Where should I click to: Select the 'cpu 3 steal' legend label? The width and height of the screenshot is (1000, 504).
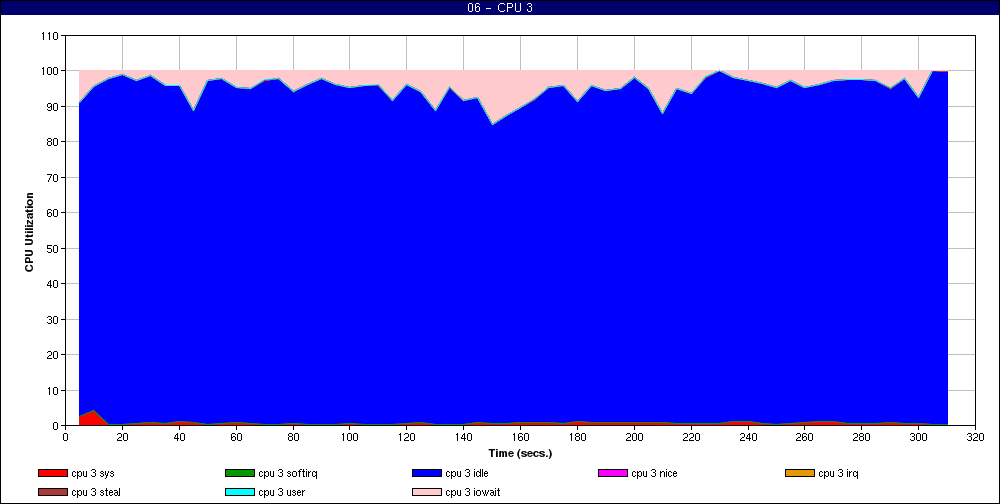click(x=96, y=493)
